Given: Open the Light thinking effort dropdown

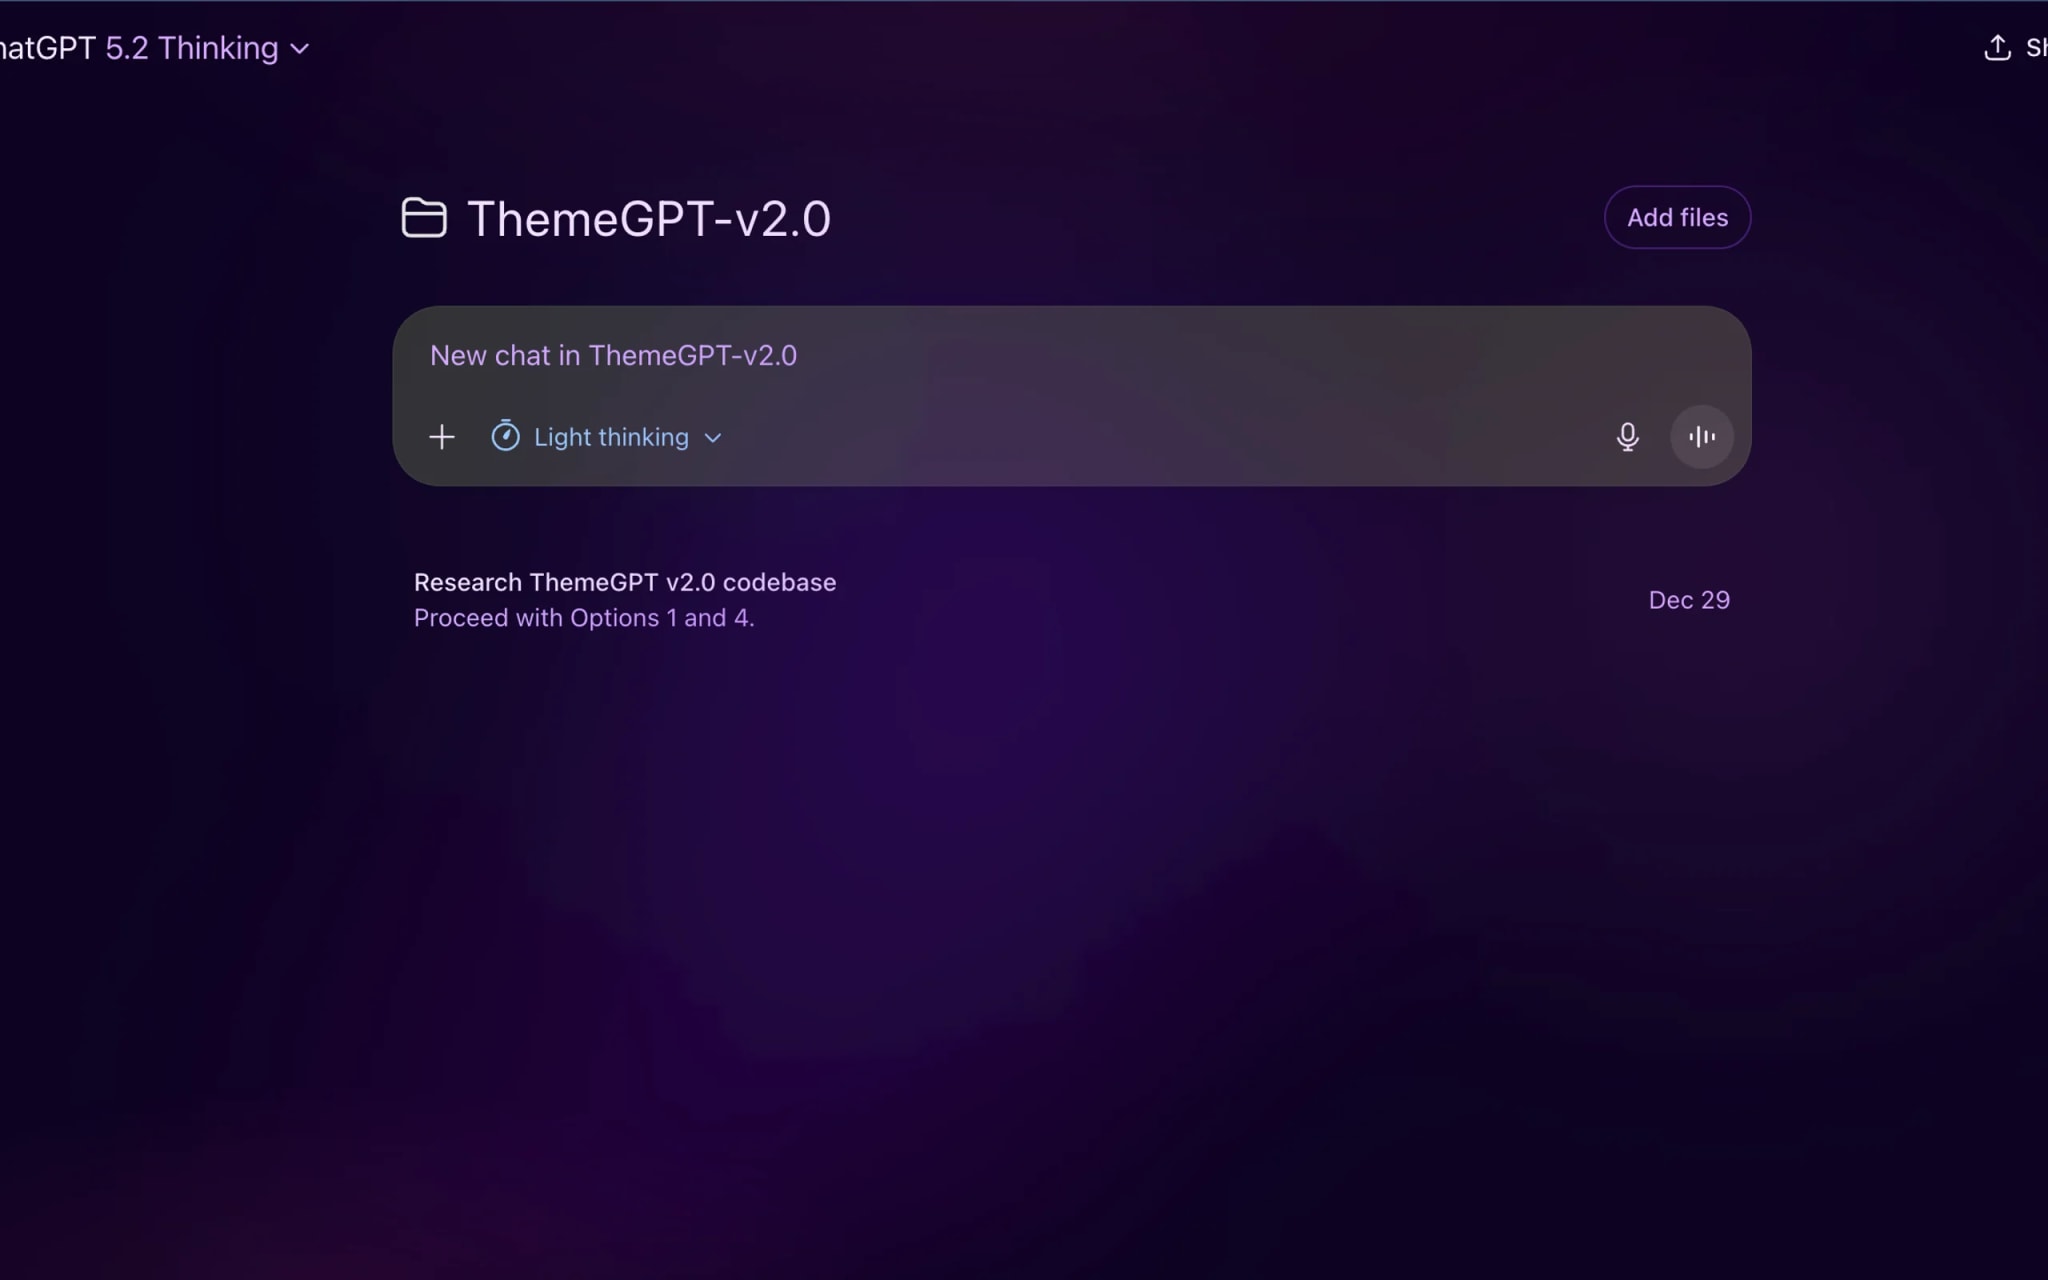Looking at the screenshot, I should click(606, 437).
